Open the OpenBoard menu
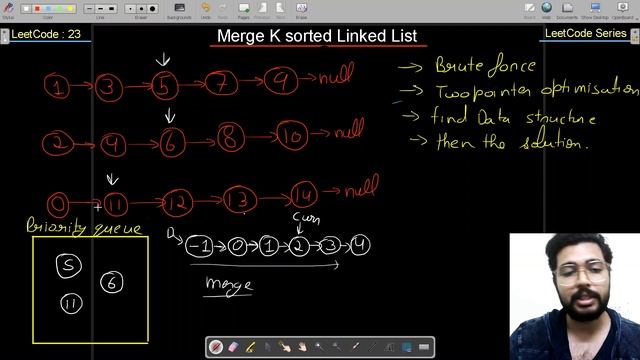This screenshot has height=360, width=640. [x=622, y=10]
